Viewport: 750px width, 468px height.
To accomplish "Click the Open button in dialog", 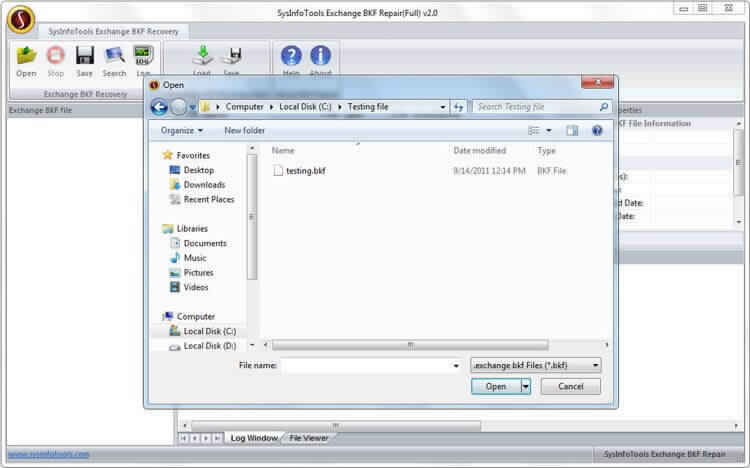I will 496,386.
